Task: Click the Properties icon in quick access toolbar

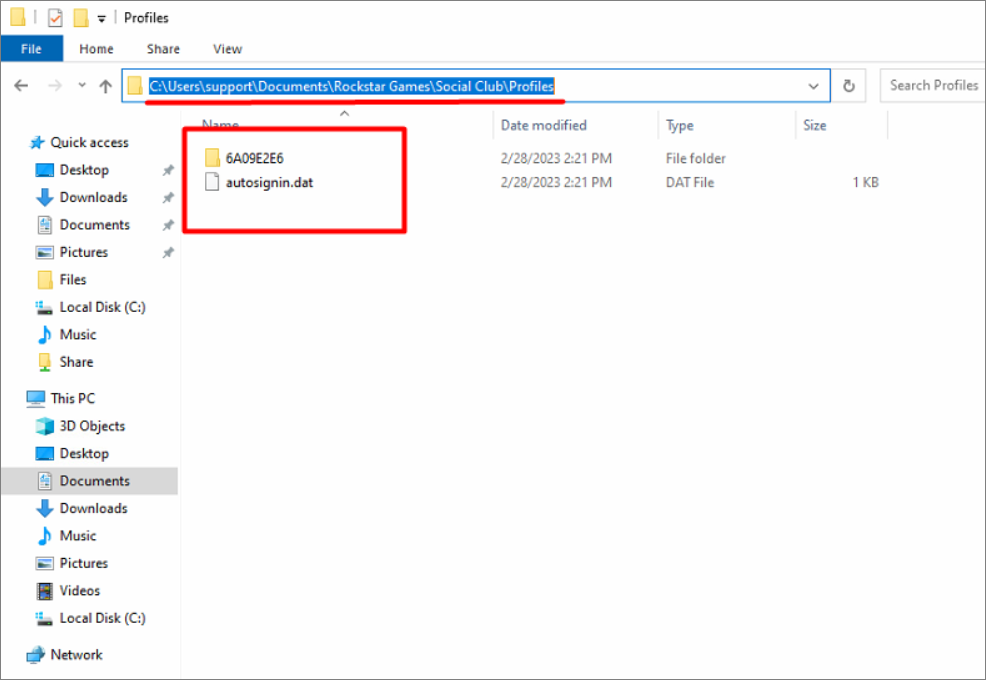Action: pyautogui.click(x=56, y=18)
